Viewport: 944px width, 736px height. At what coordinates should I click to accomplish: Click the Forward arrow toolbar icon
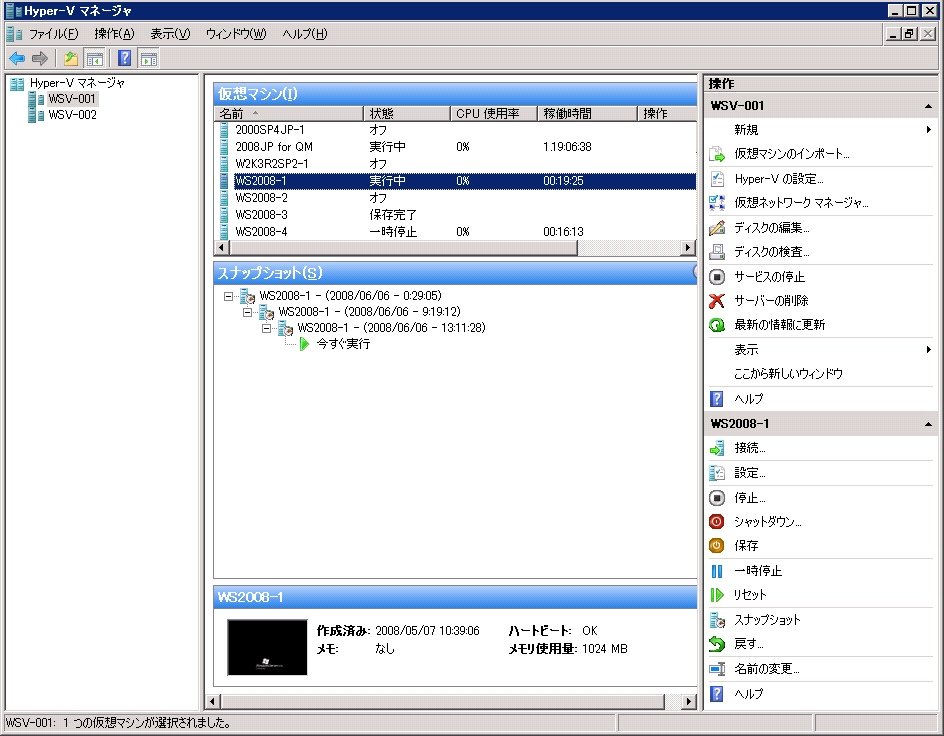coord(40,58)
